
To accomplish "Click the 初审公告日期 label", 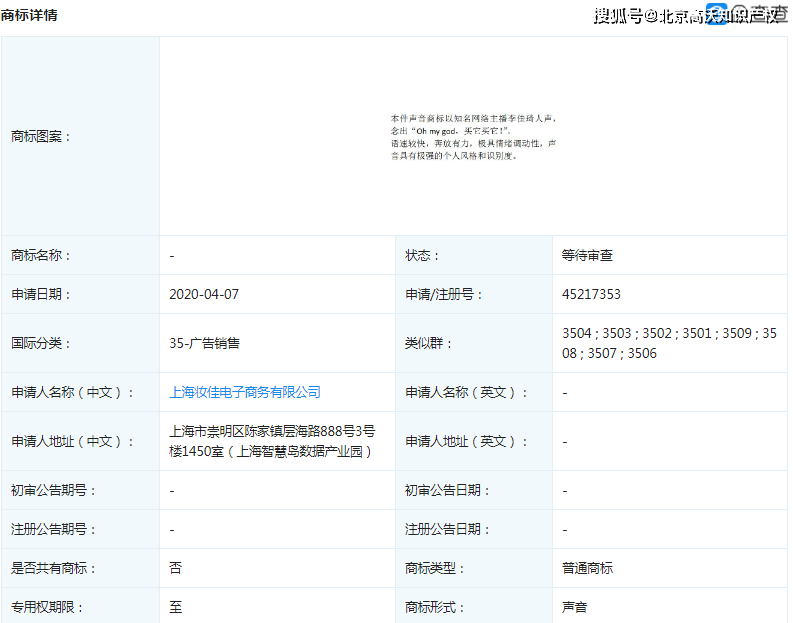I will (x=447, y=491).
